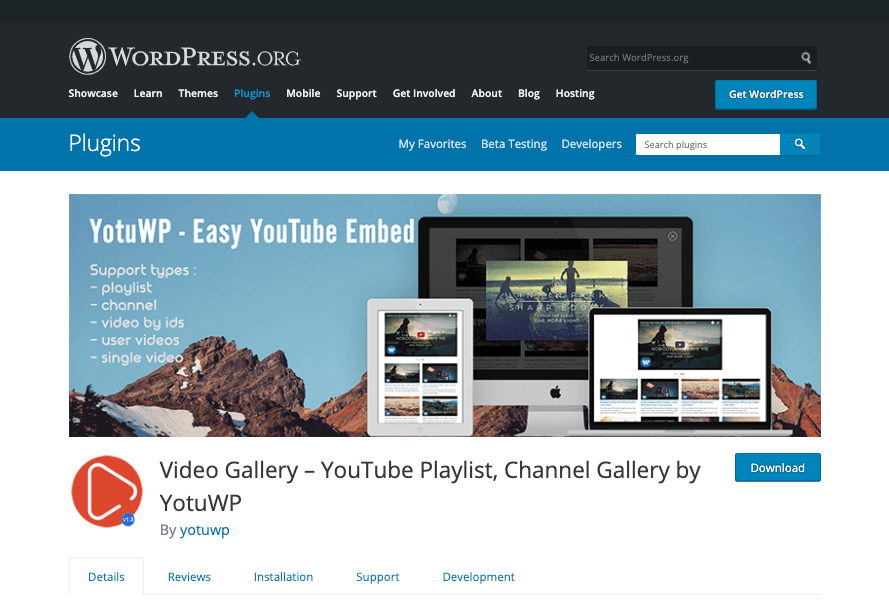Click the Video Gallery plugin title
Image resolution: width=889 pixels, height=615 pixels.
[430, 486]
